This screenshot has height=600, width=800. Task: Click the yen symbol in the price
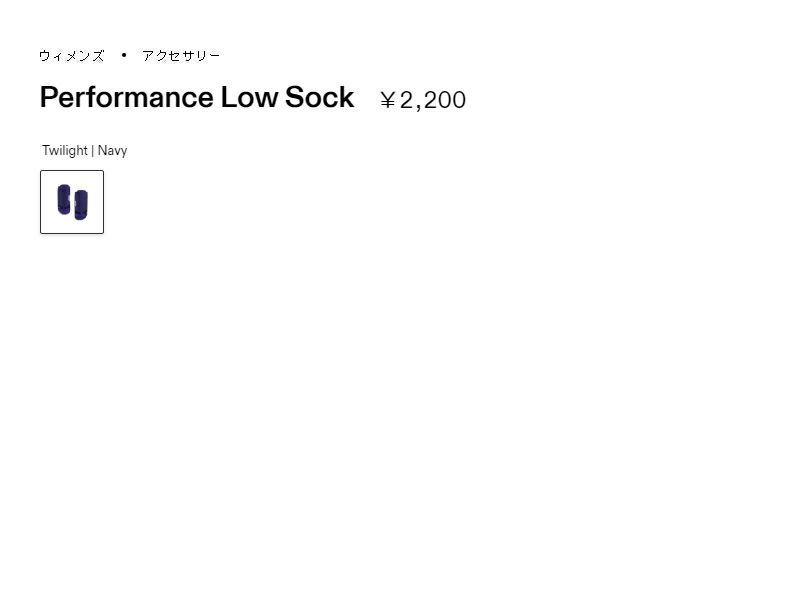click(388, 100)
